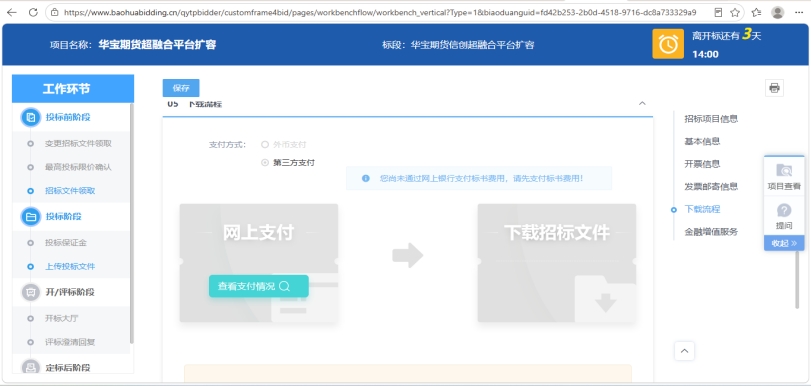Click the page vertical scrollbar on right
Image resolution: width=811 pixels, height=386 pixels.
pos(797,279)
